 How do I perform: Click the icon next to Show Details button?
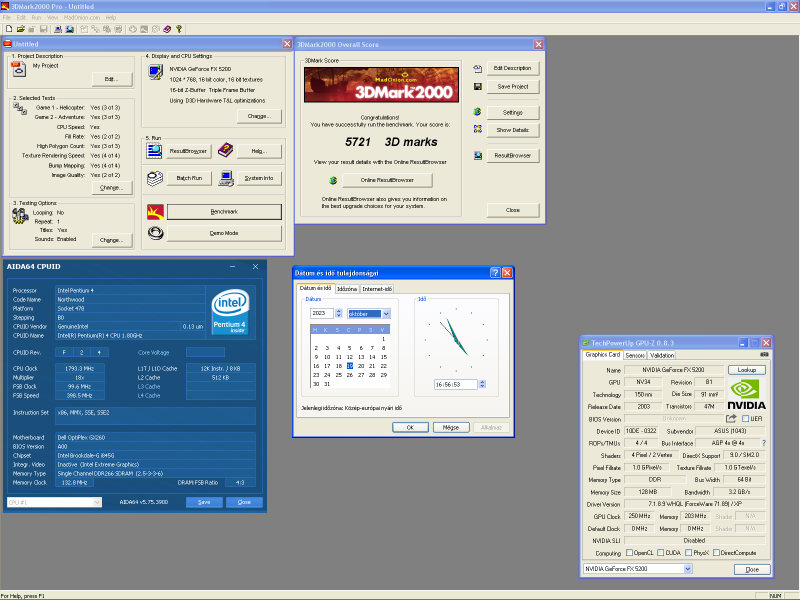478,129
